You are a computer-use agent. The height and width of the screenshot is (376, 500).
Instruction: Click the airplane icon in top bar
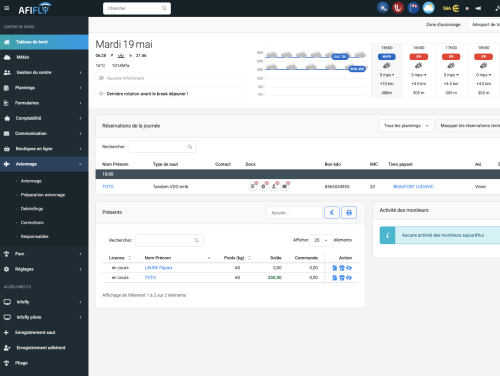[x=478, y=8]
